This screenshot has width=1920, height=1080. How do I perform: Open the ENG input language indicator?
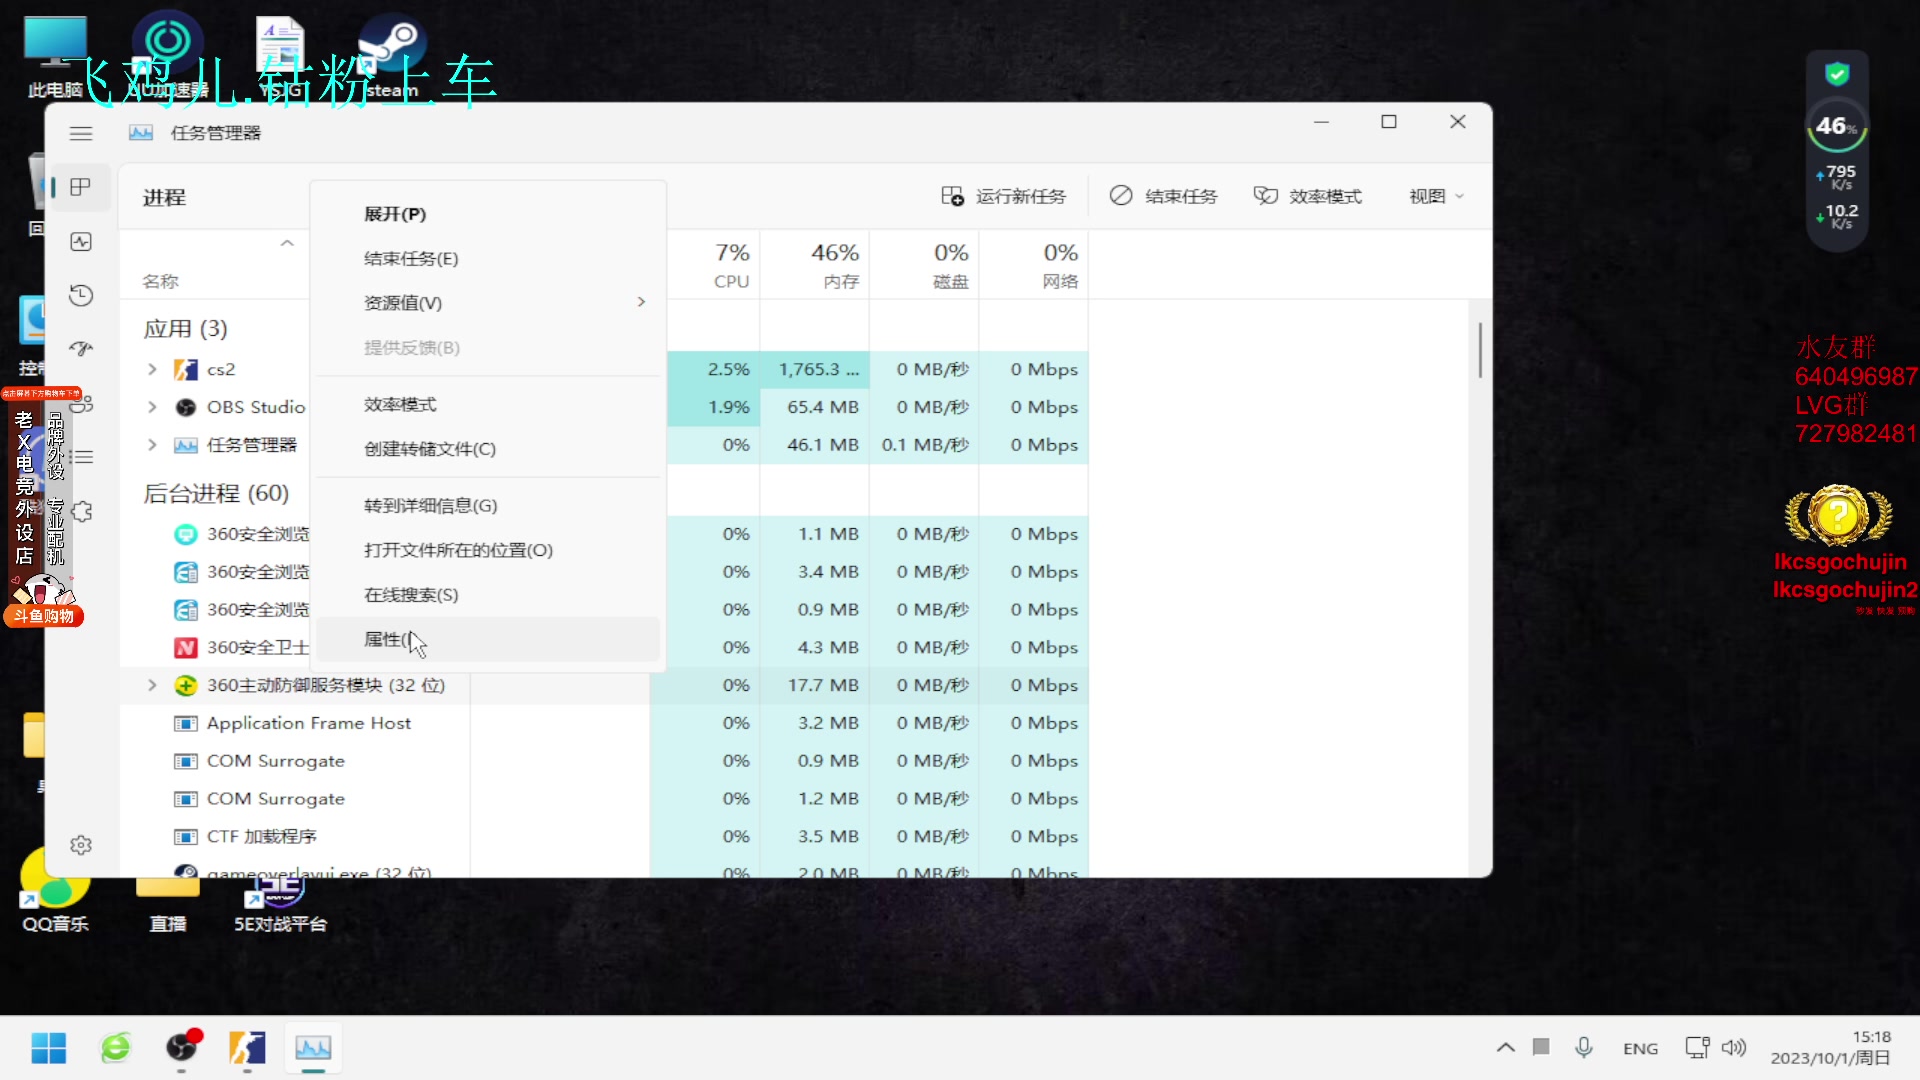pos(1640,1048)
